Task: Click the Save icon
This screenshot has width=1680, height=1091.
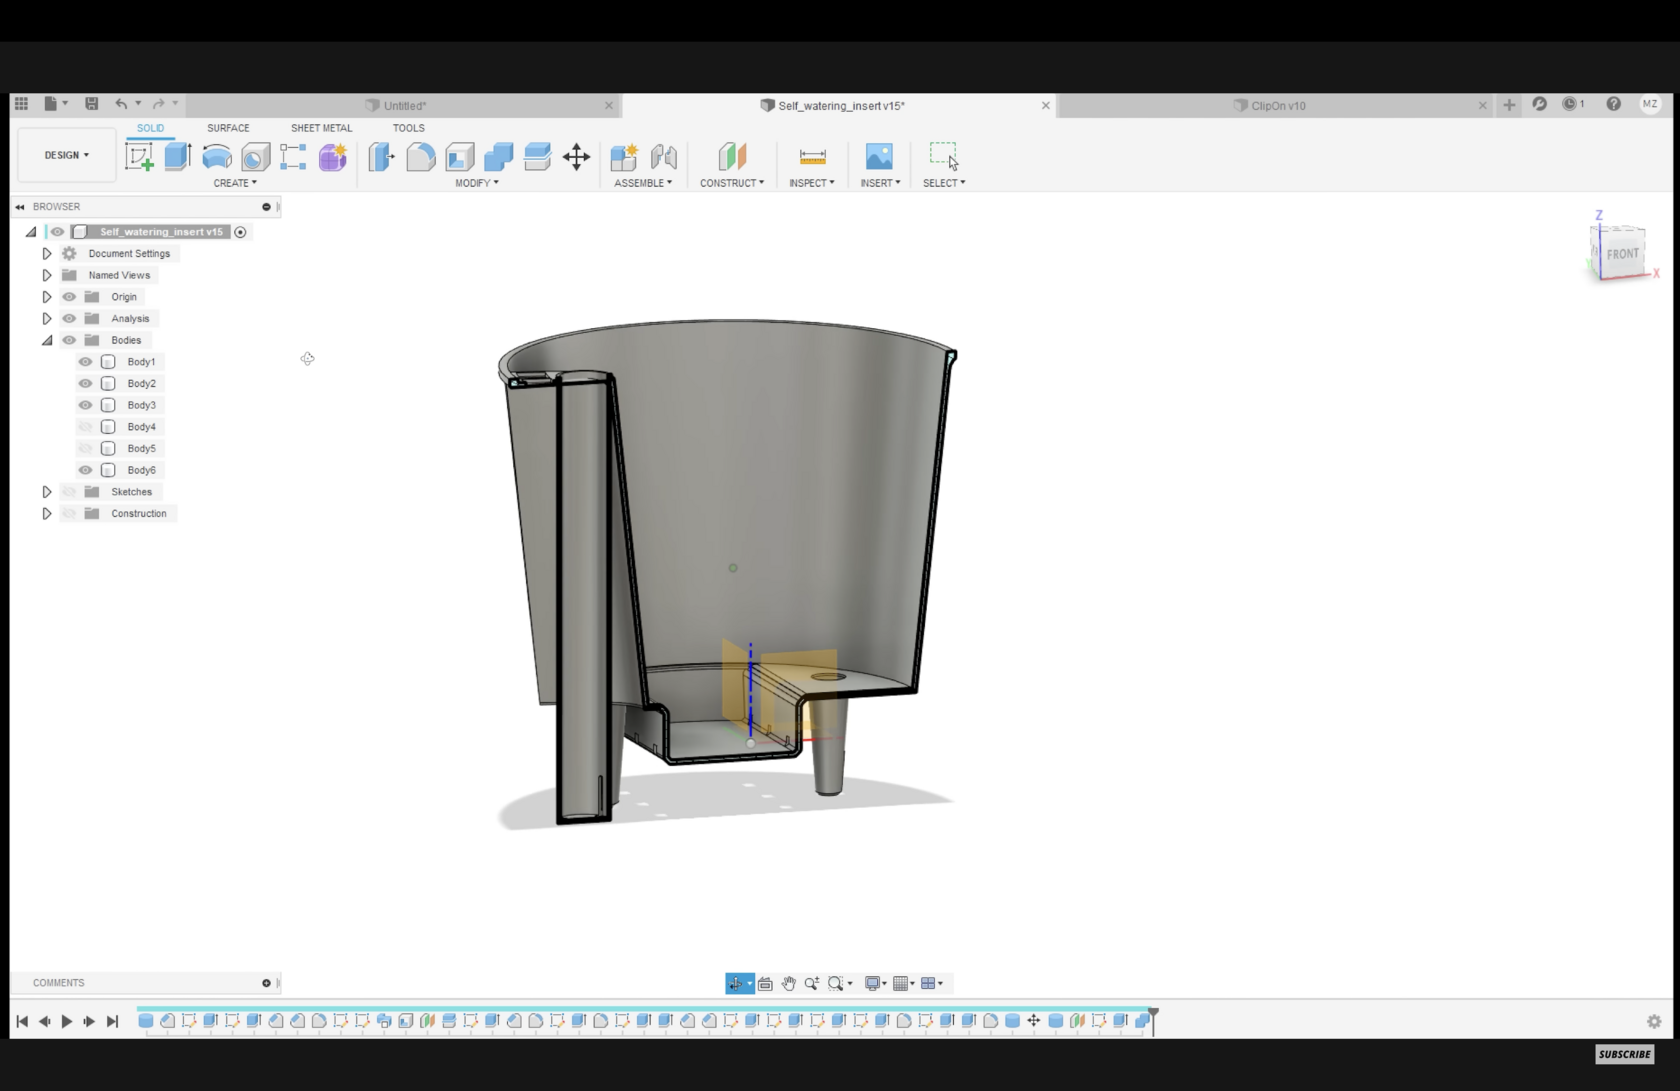Action: [x=91, y=104]
